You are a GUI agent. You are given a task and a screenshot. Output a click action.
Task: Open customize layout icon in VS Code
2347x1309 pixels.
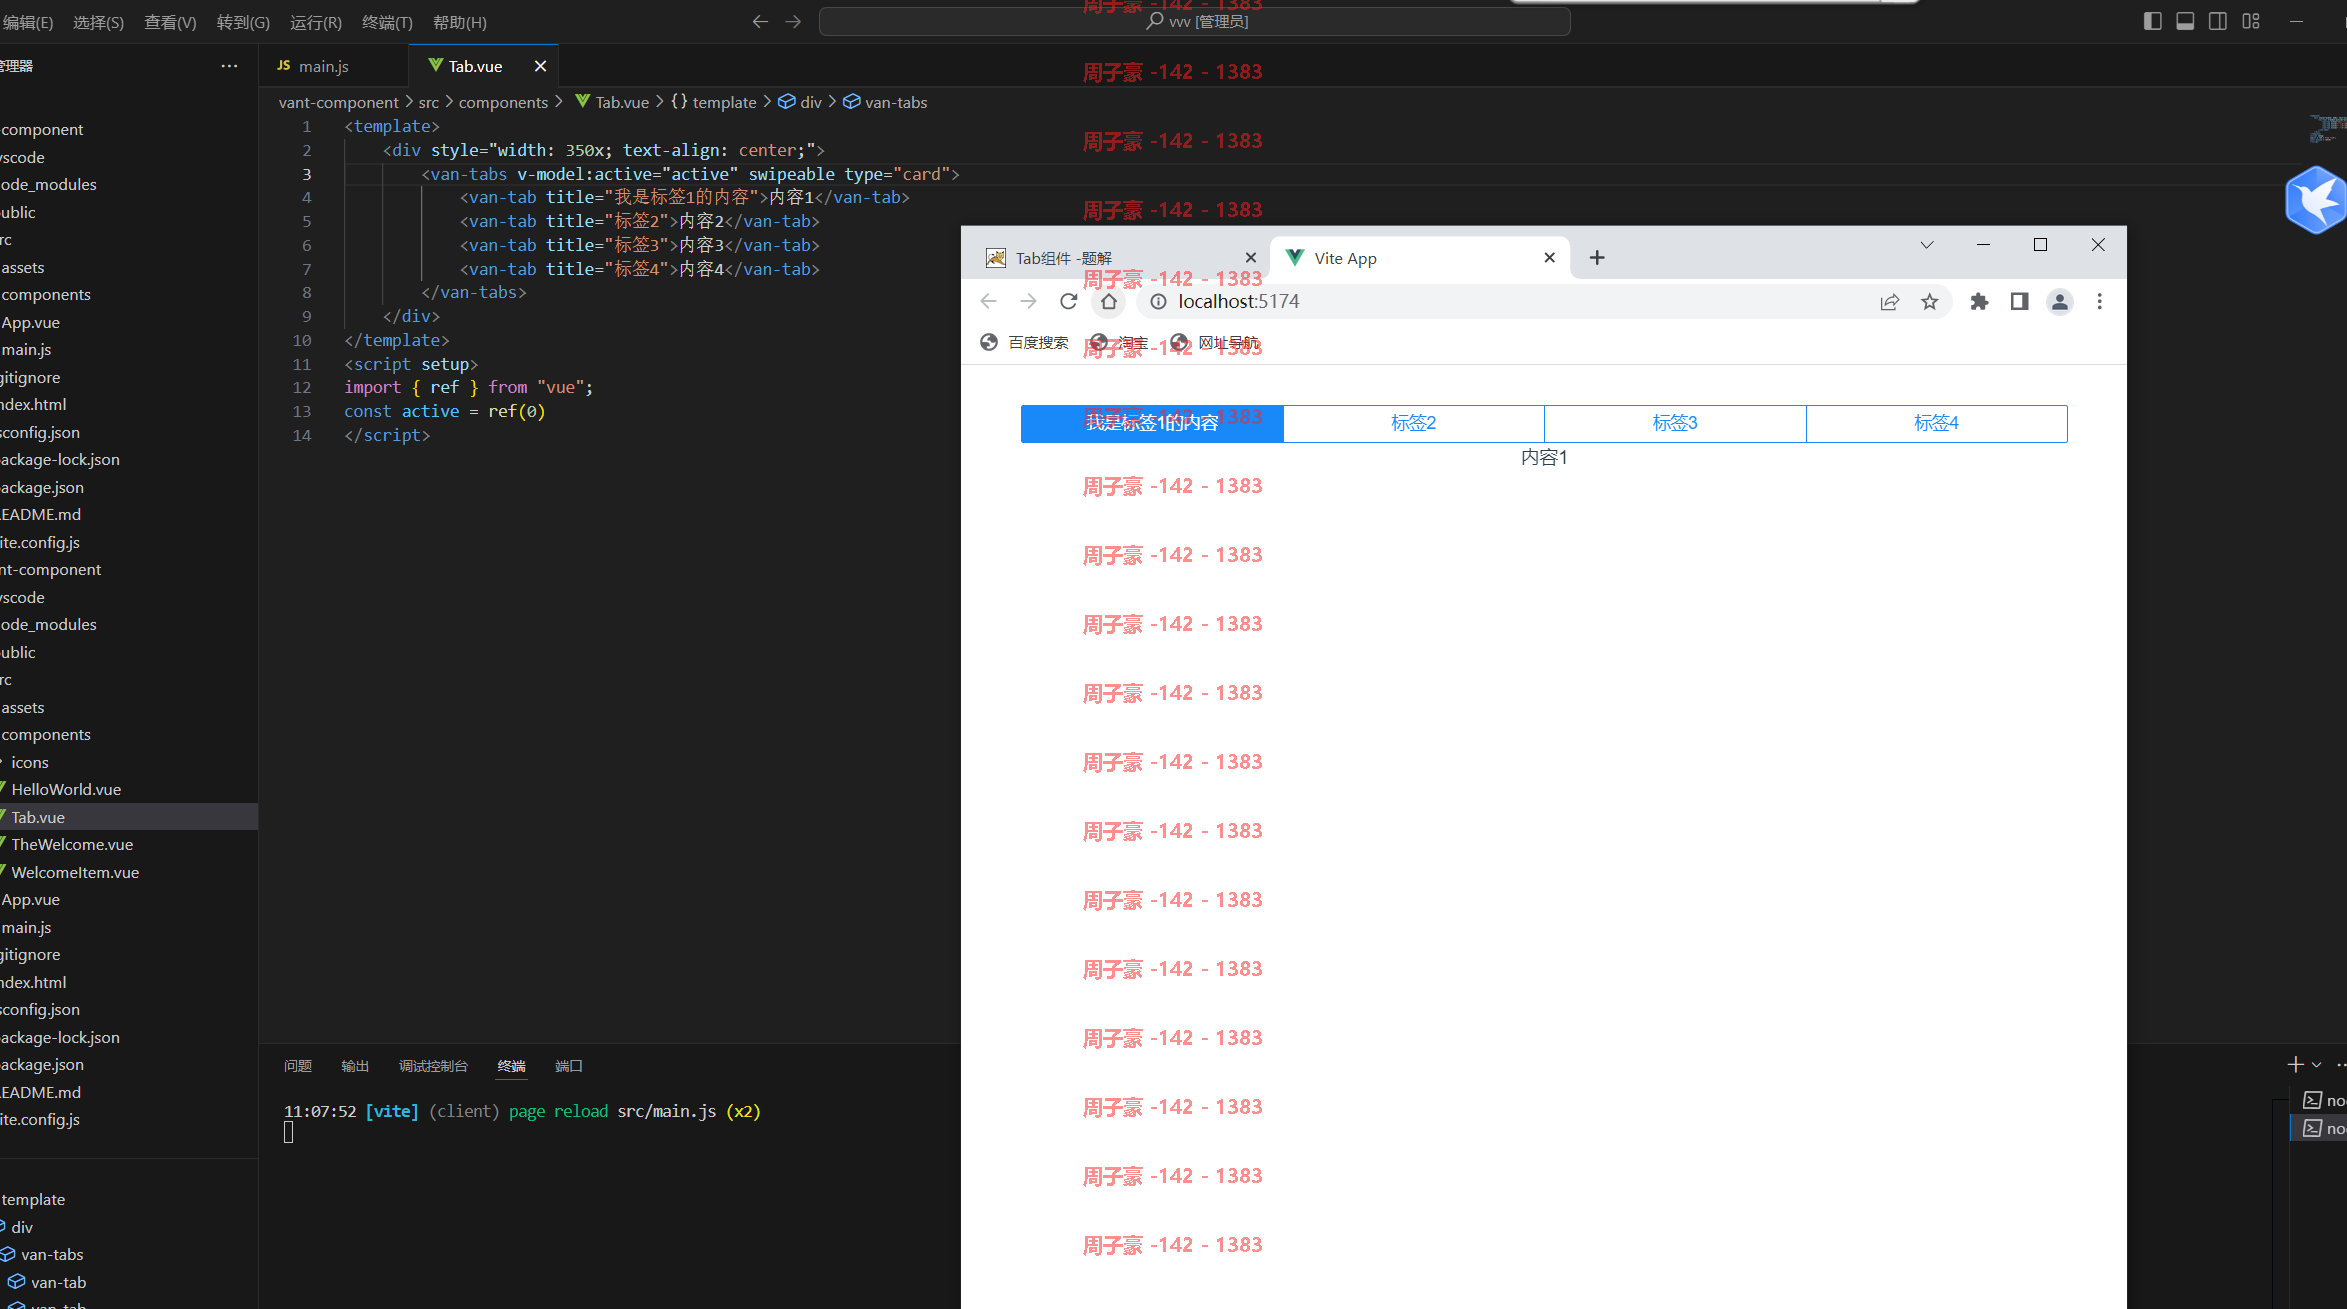2251,21
